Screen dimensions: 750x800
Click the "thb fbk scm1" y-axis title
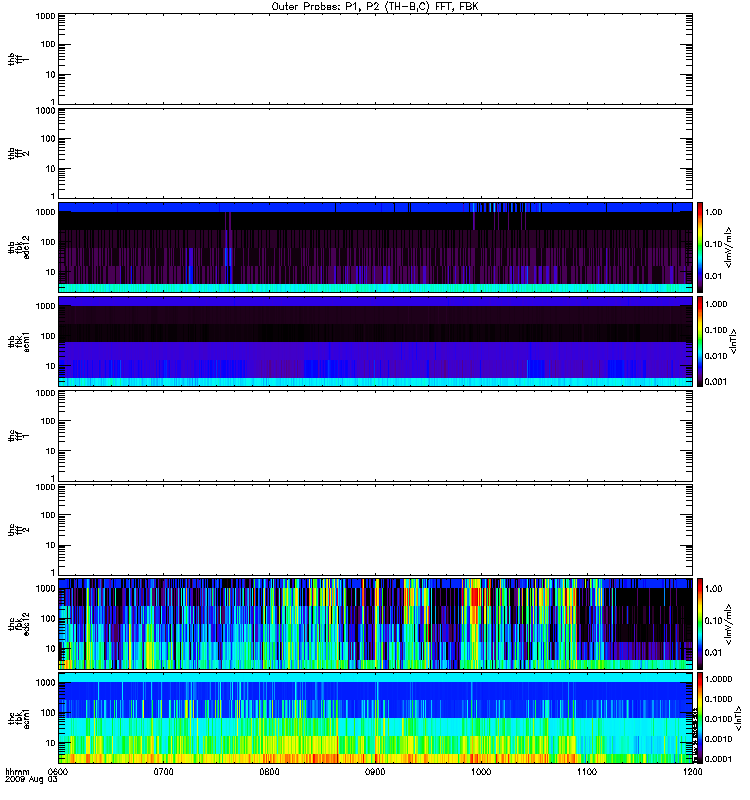pos(19,342)
